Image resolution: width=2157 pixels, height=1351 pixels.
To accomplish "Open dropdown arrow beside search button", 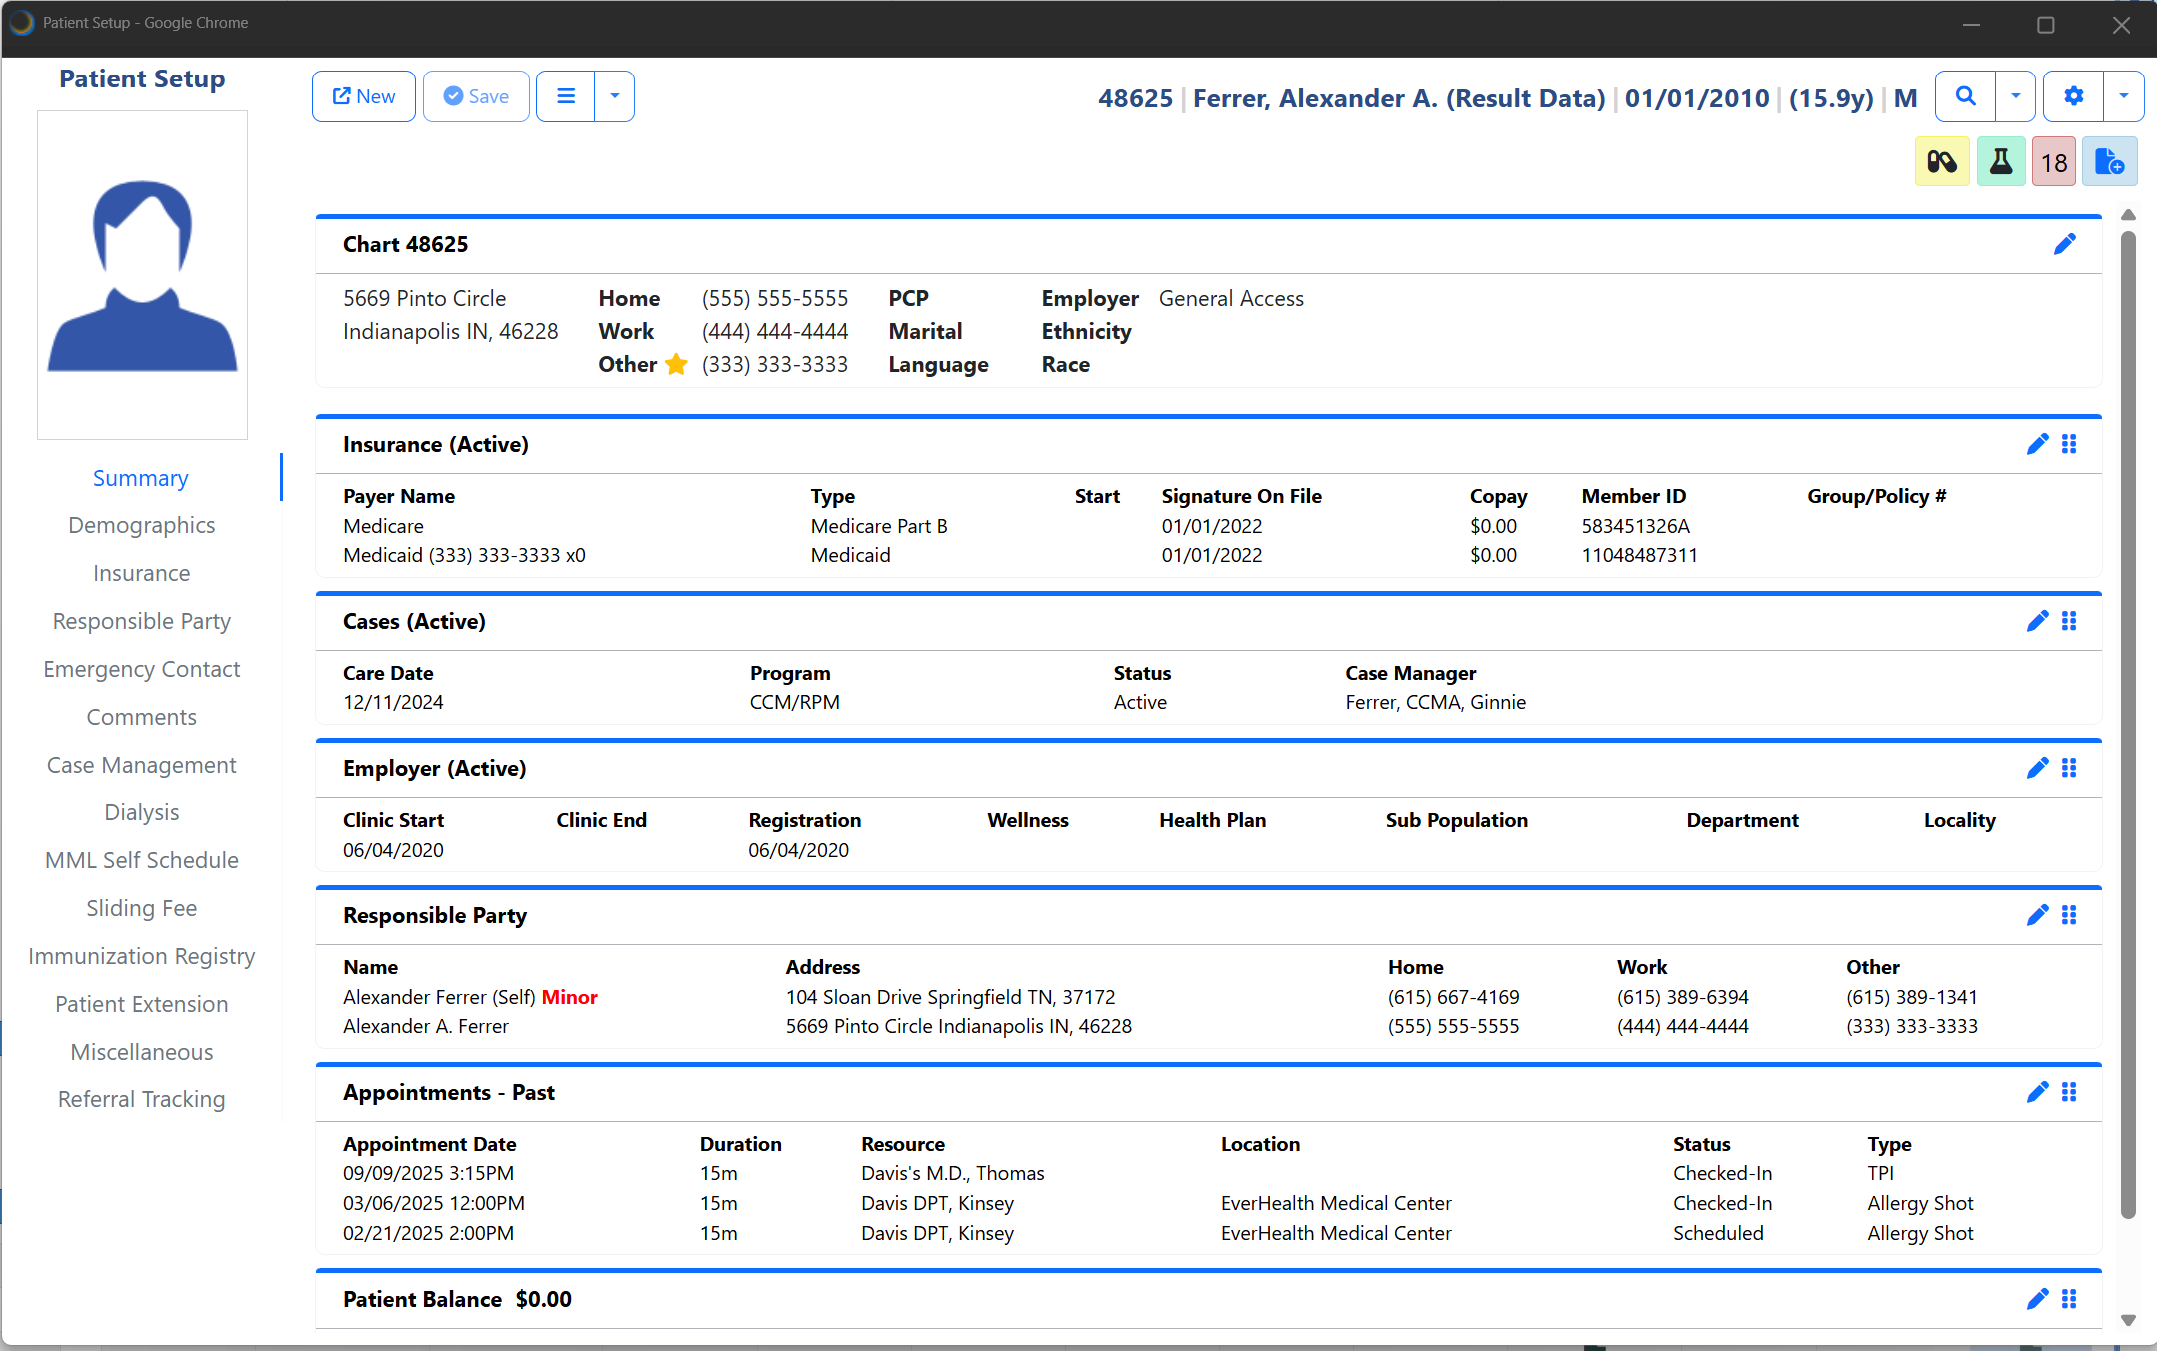I will click(2015, 97).
